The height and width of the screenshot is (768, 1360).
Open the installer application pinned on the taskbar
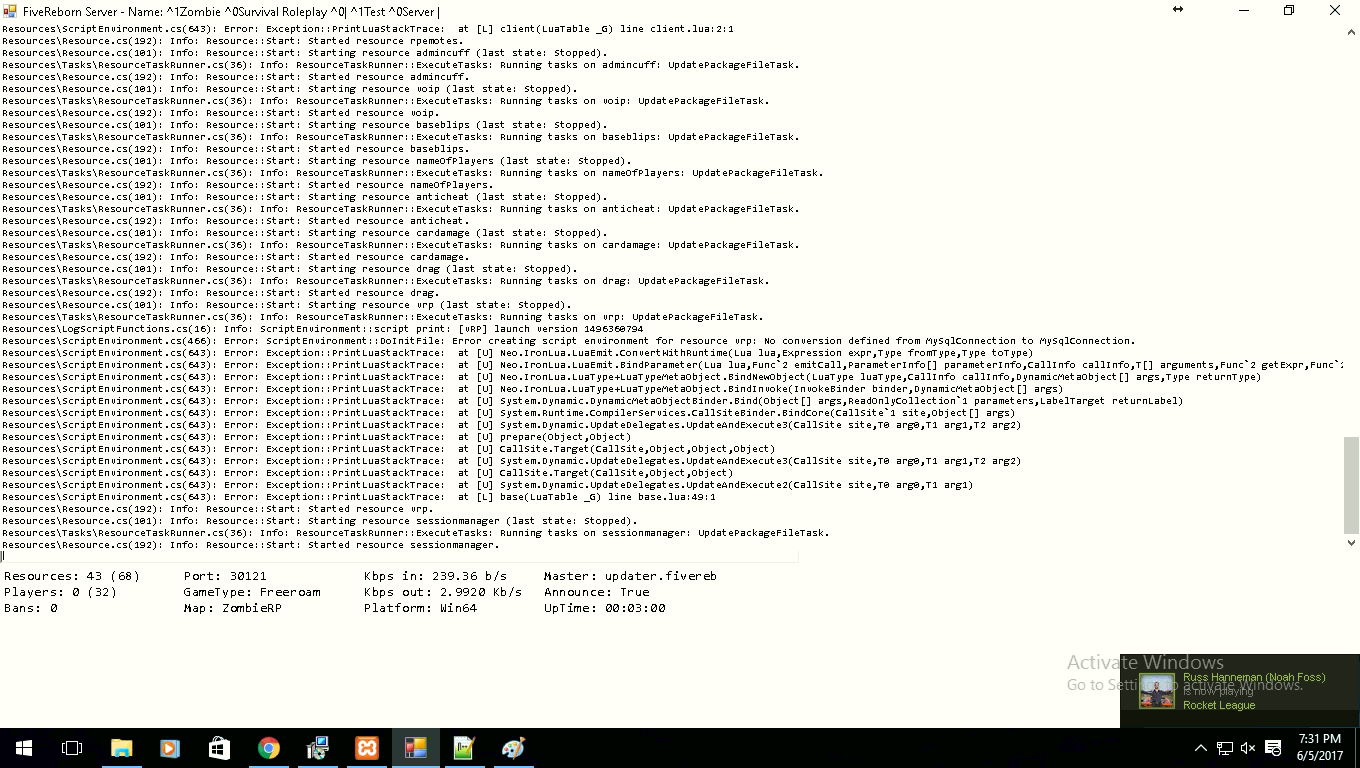point(317,748)
